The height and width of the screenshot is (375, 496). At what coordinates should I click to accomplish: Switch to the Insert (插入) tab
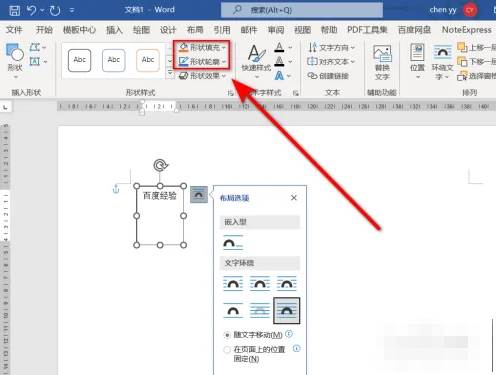tap(114, 30)
